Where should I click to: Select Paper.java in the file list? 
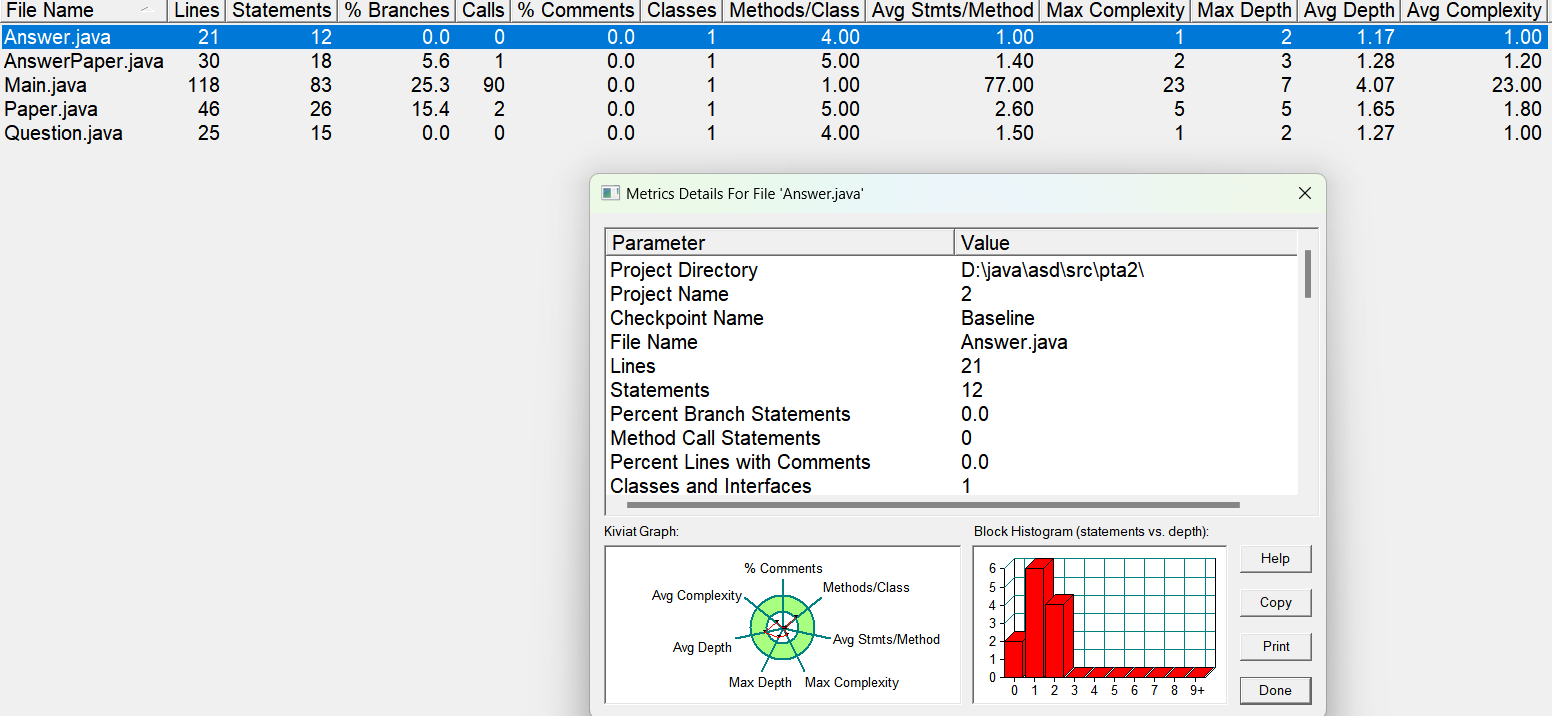click(51, 109)
